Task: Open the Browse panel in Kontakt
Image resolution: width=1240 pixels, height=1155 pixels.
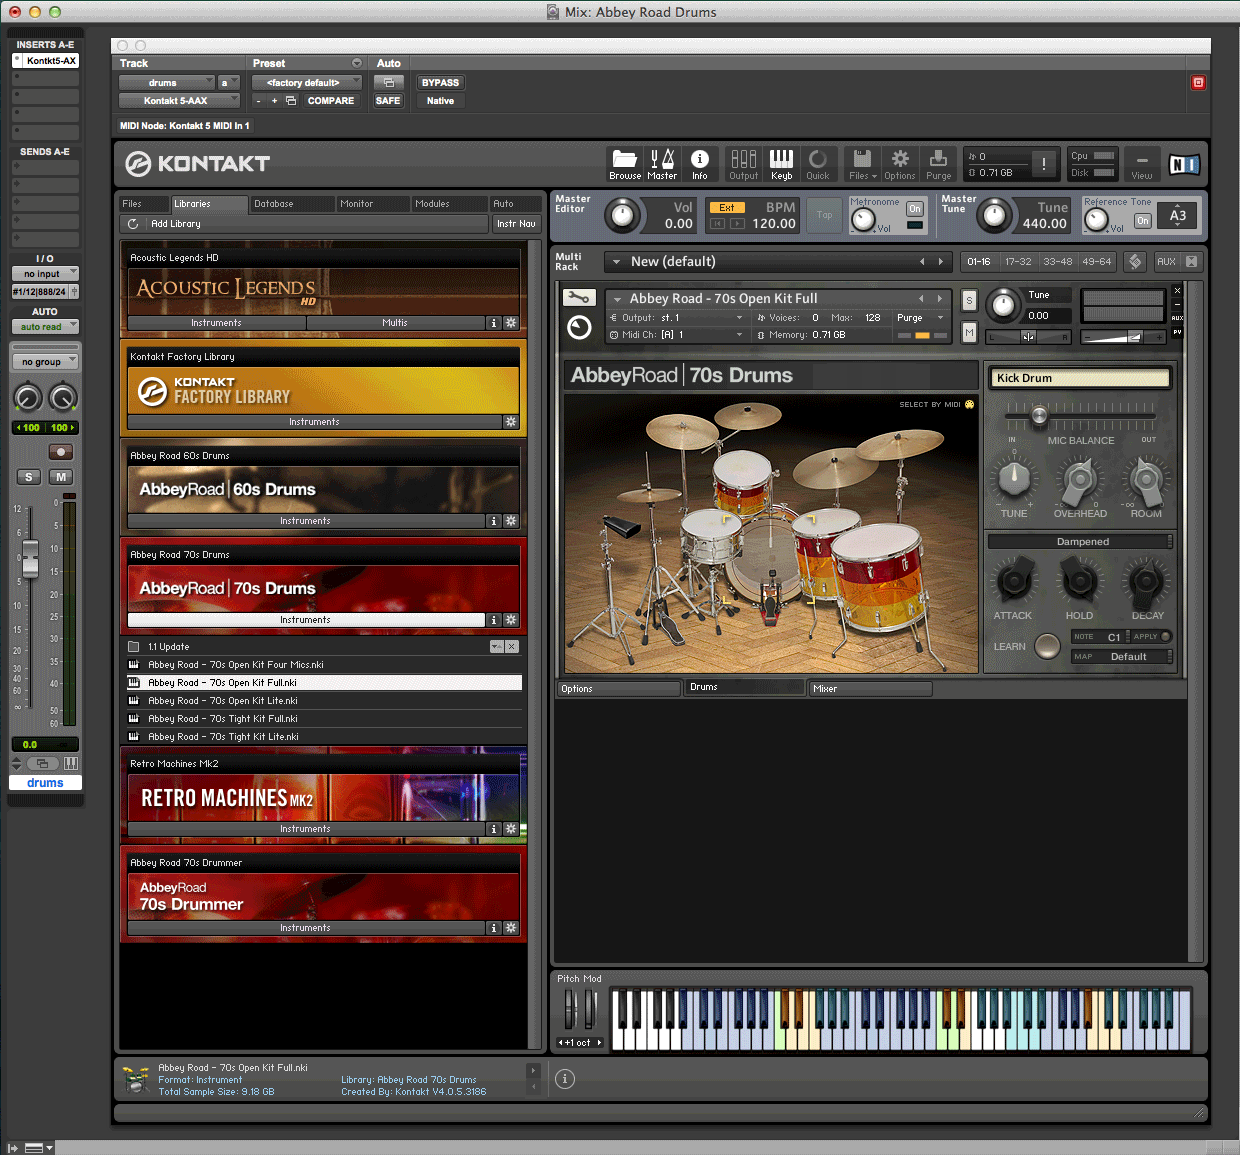Action: (624, 164)
